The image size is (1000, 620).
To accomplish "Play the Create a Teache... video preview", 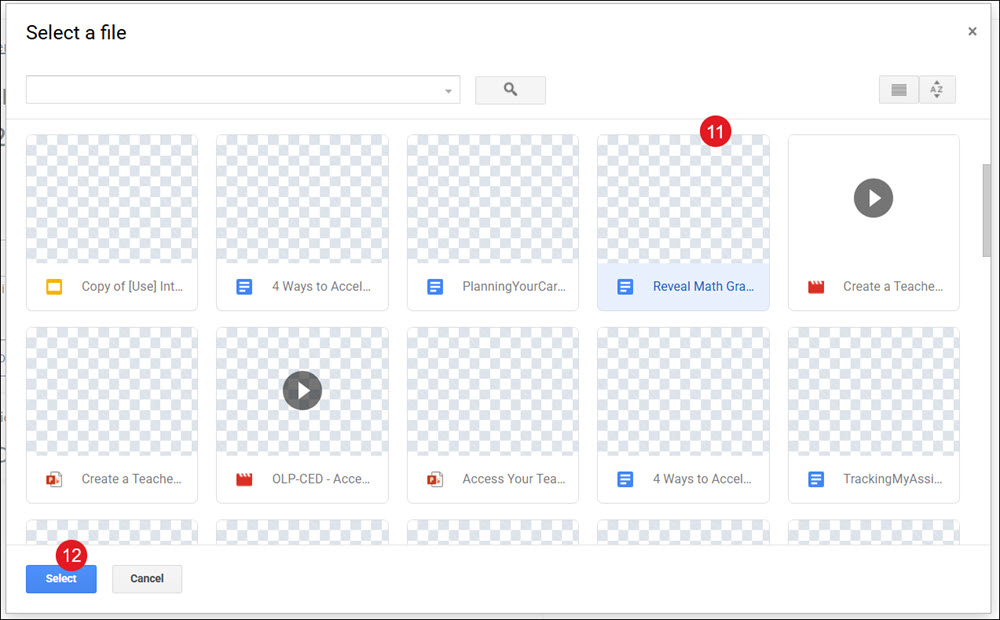I will tap(873, 198).
